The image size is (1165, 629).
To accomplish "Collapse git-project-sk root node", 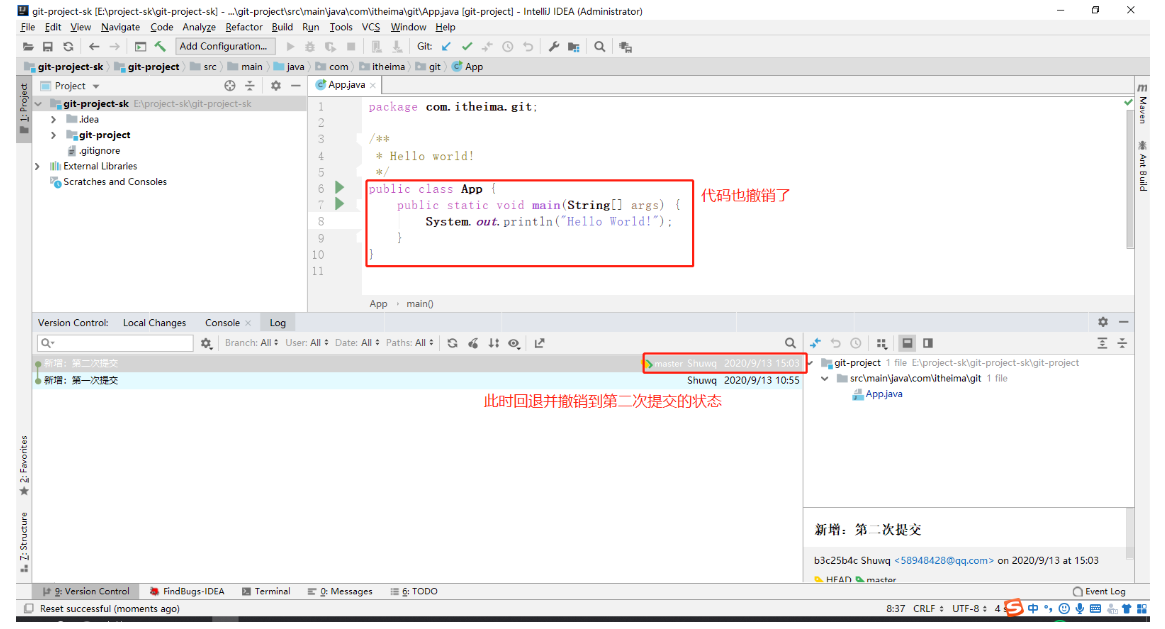I will coord(38,104).
